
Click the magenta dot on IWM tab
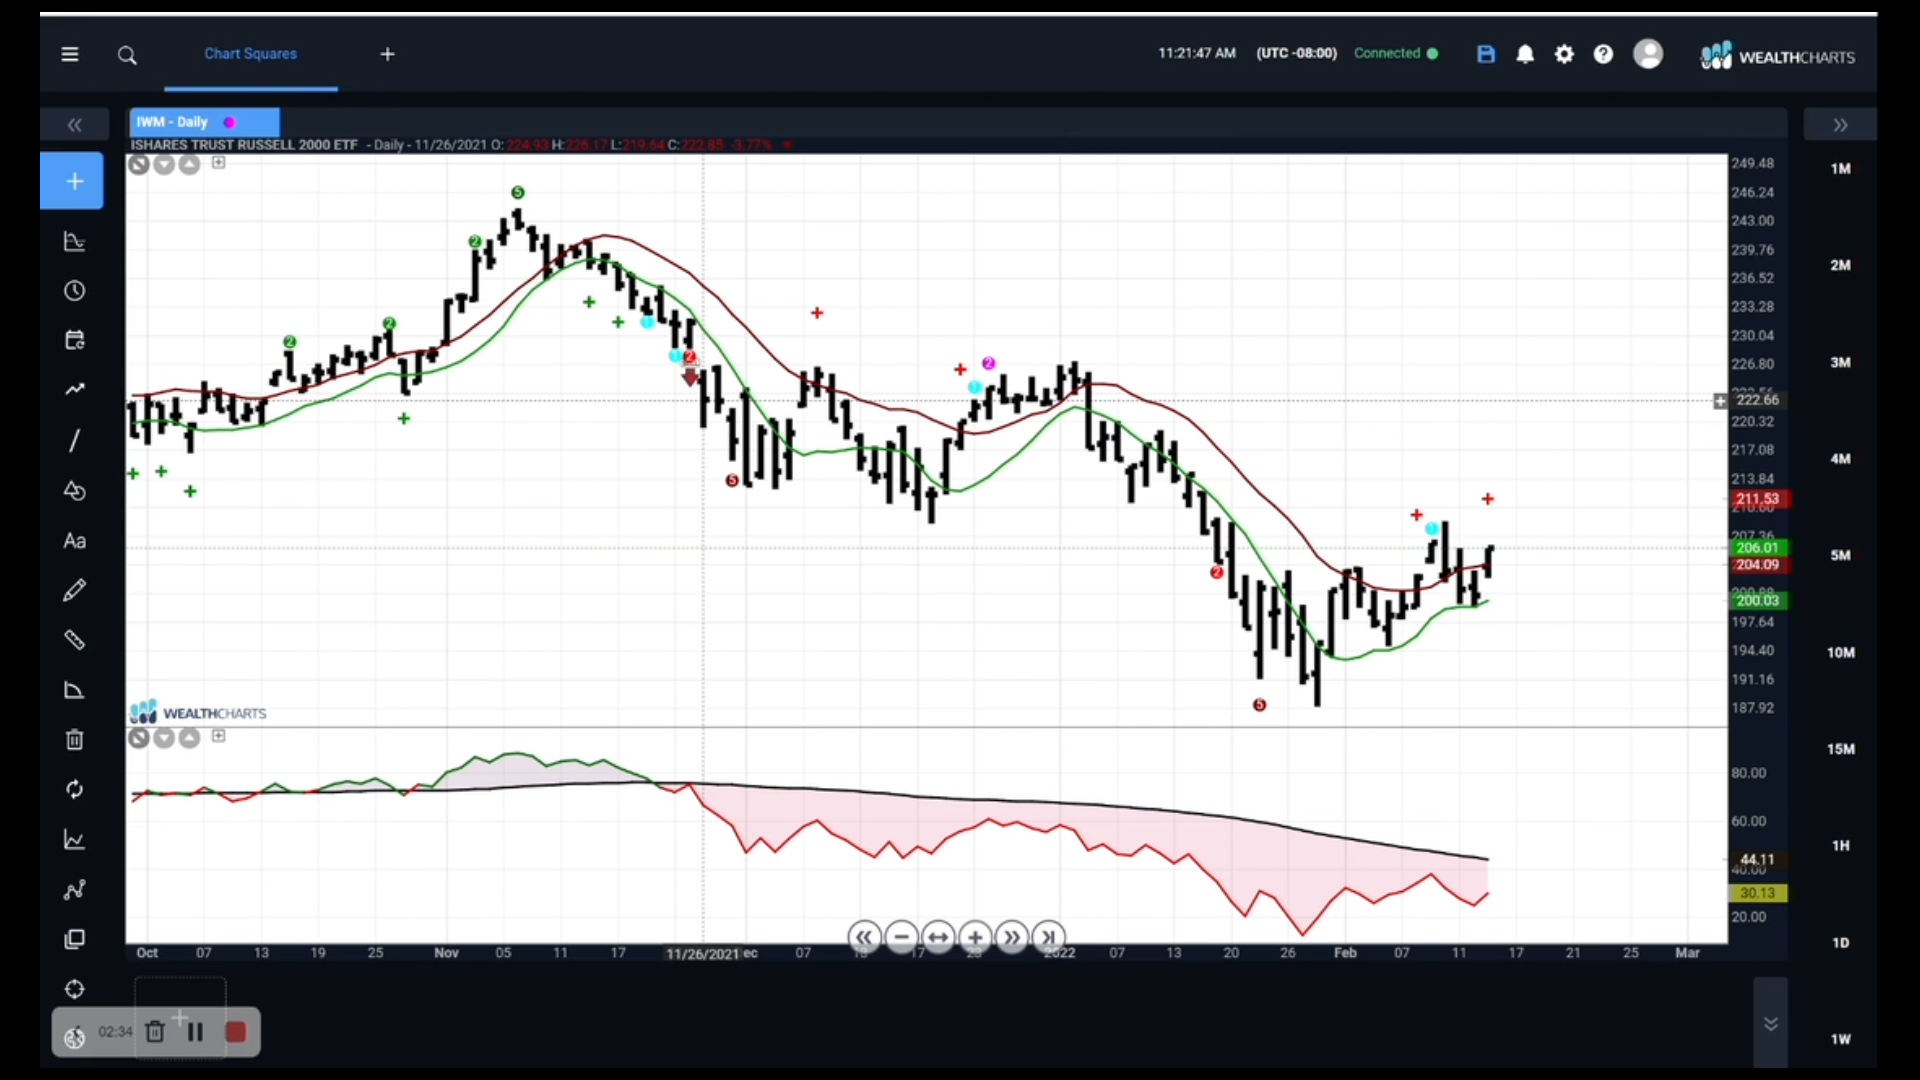(229, 122)
